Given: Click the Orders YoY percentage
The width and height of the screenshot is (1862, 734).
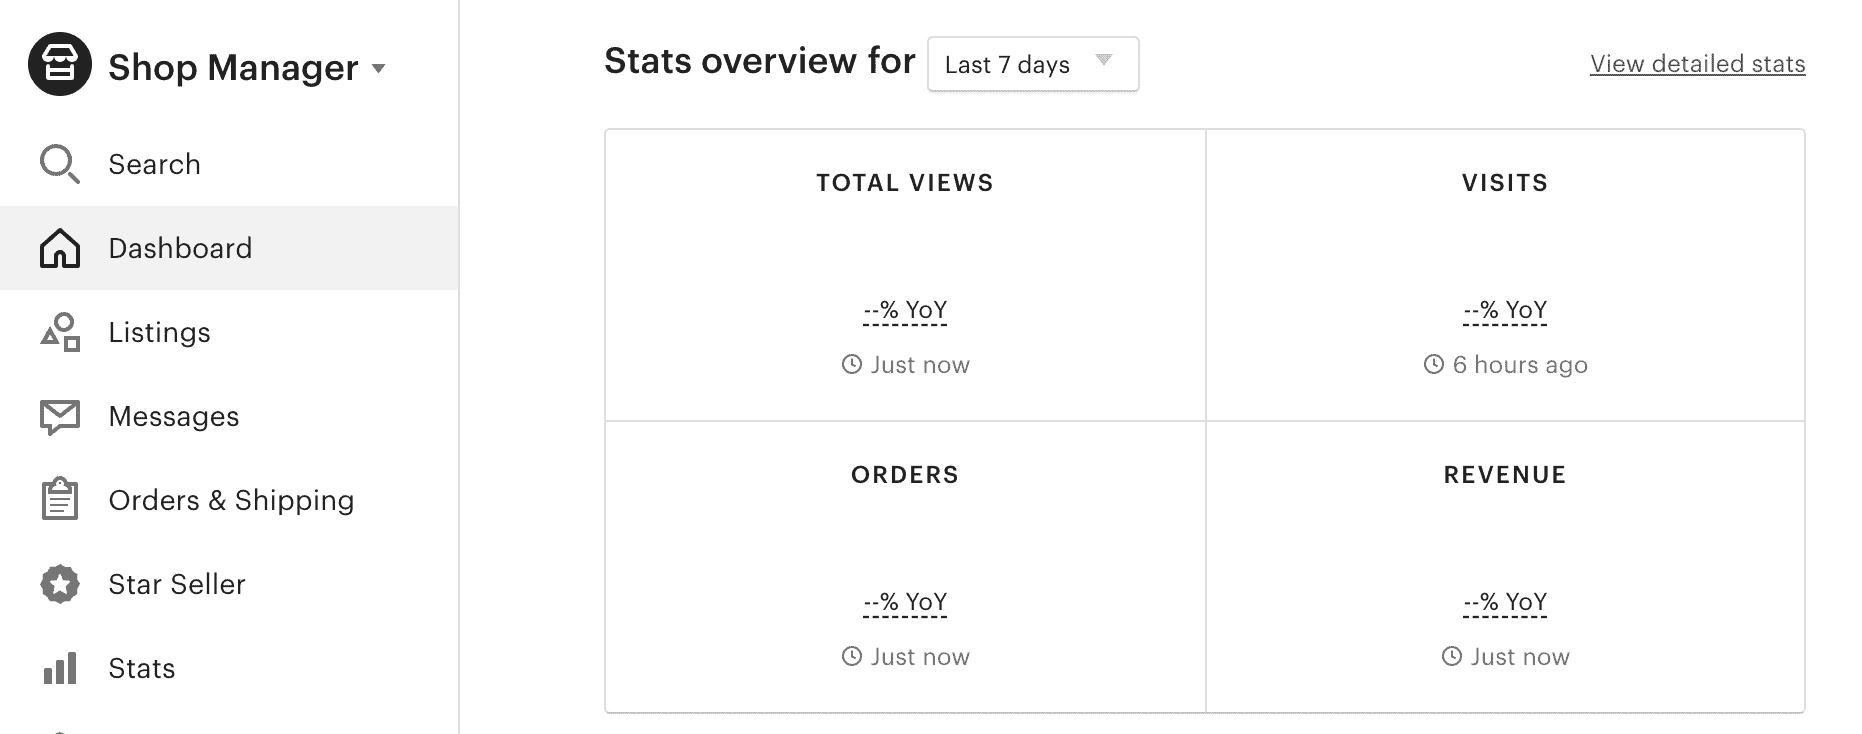Looking at the screenshot, I should point(905,603).
